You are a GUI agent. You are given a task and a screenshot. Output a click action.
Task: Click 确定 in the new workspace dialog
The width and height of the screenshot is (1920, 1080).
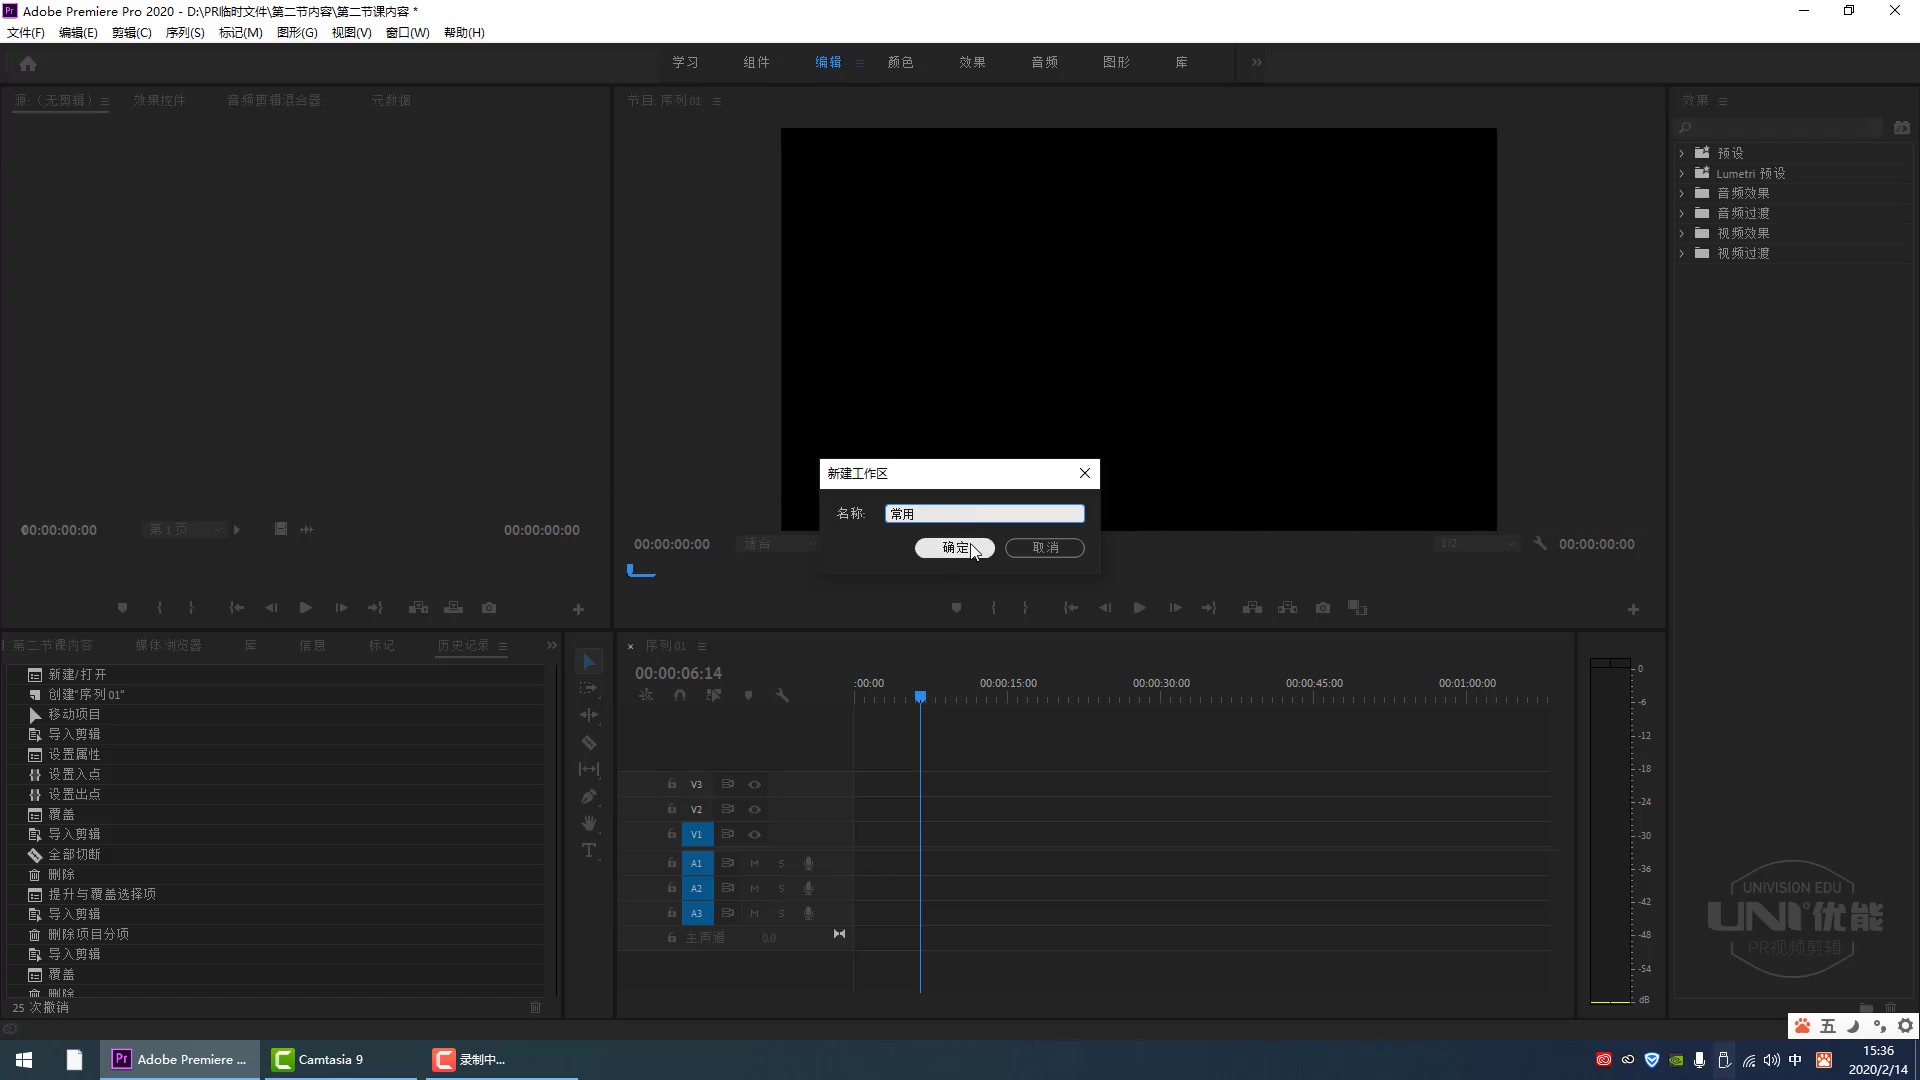pos(954,548)
